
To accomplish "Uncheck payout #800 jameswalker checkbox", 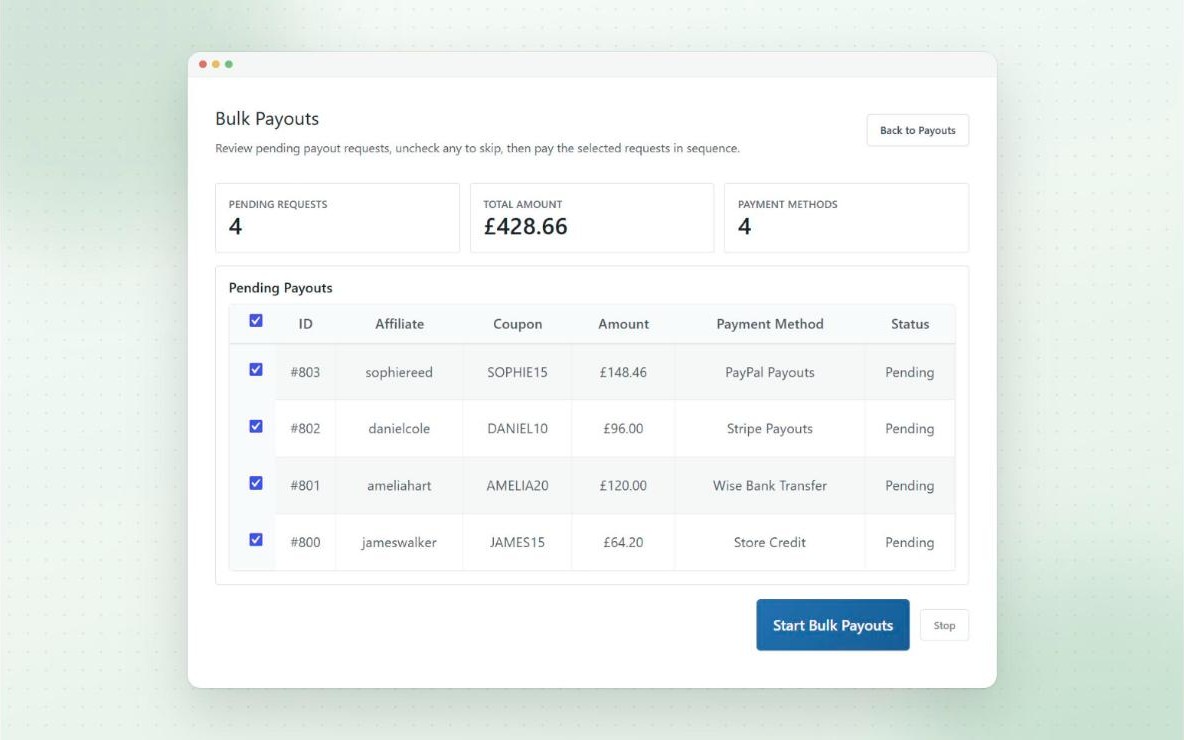I will pos(256,539).
